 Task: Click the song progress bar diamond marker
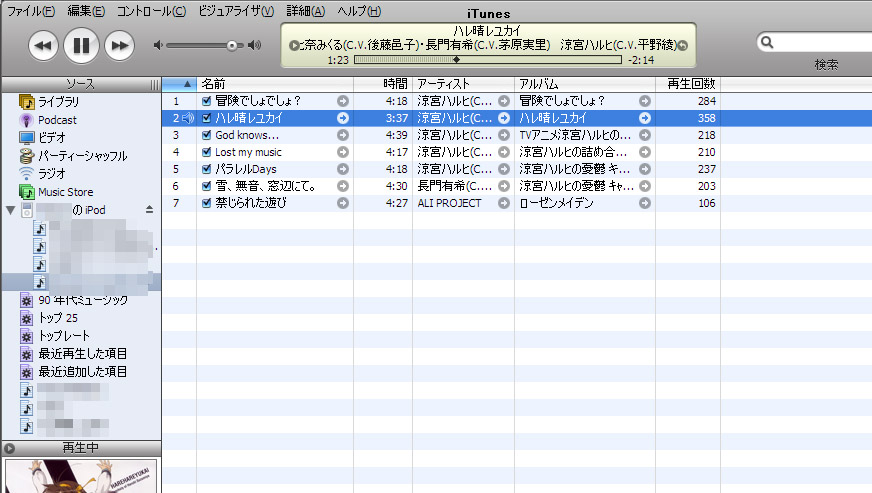pos(456,60)
